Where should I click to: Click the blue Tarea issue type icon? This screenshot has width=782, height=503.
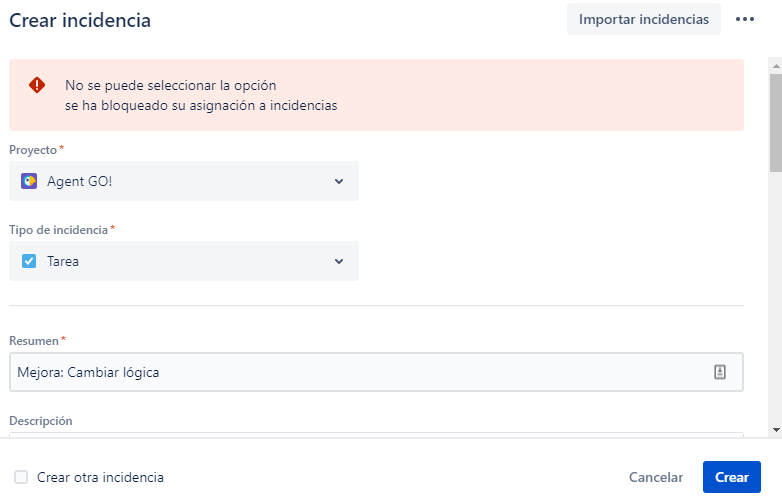pyautogui.click(x=29, y=261)
